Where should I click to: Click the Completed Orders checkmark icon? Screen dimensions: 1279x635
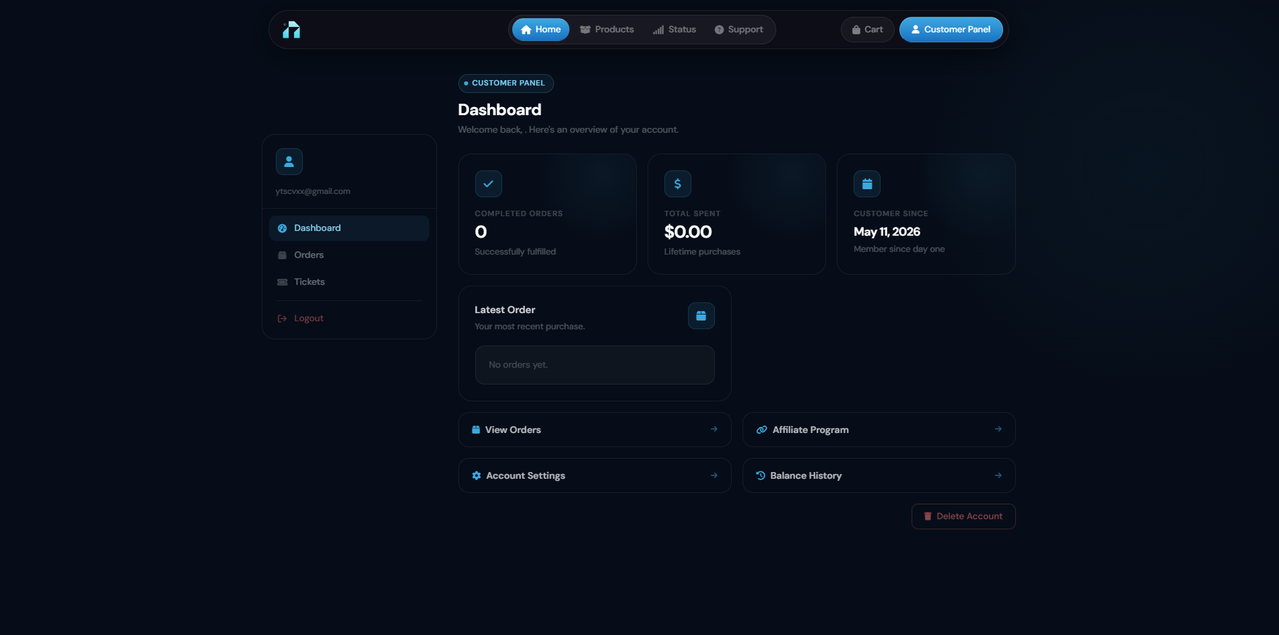pyautogui.click(x=488, y=184)
